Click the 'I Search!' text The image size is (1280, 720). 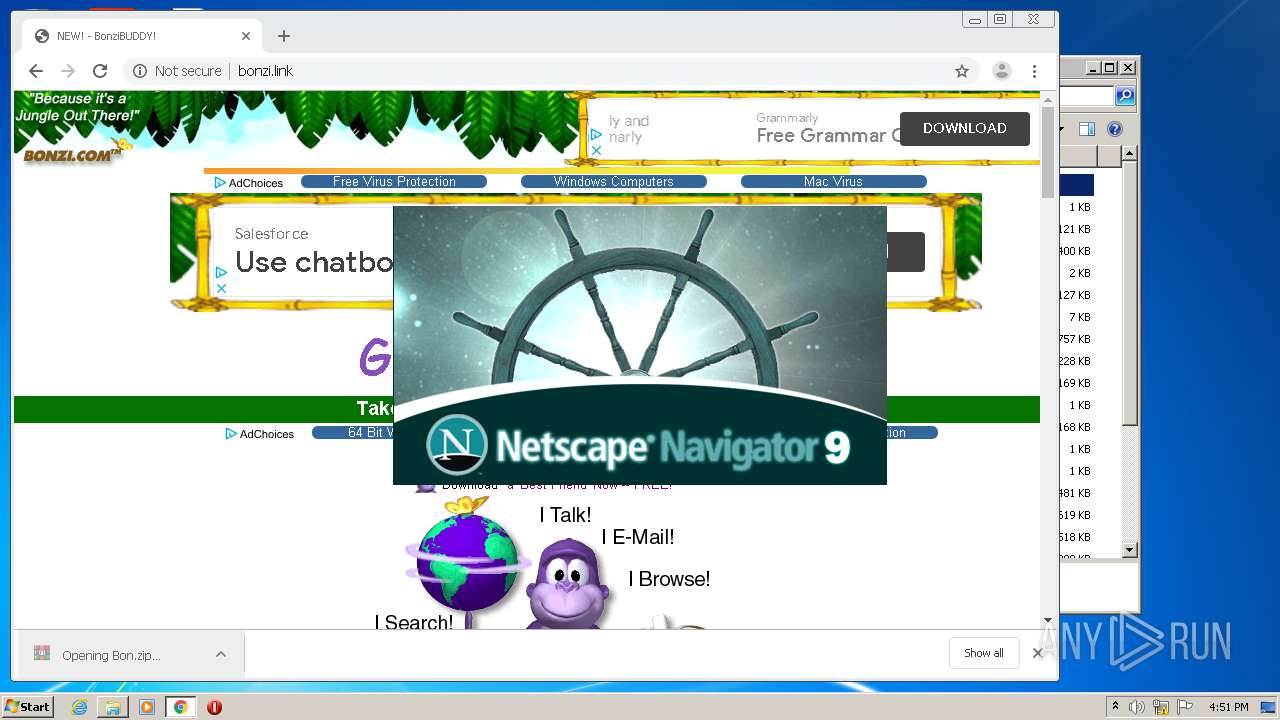click(414, 622)
